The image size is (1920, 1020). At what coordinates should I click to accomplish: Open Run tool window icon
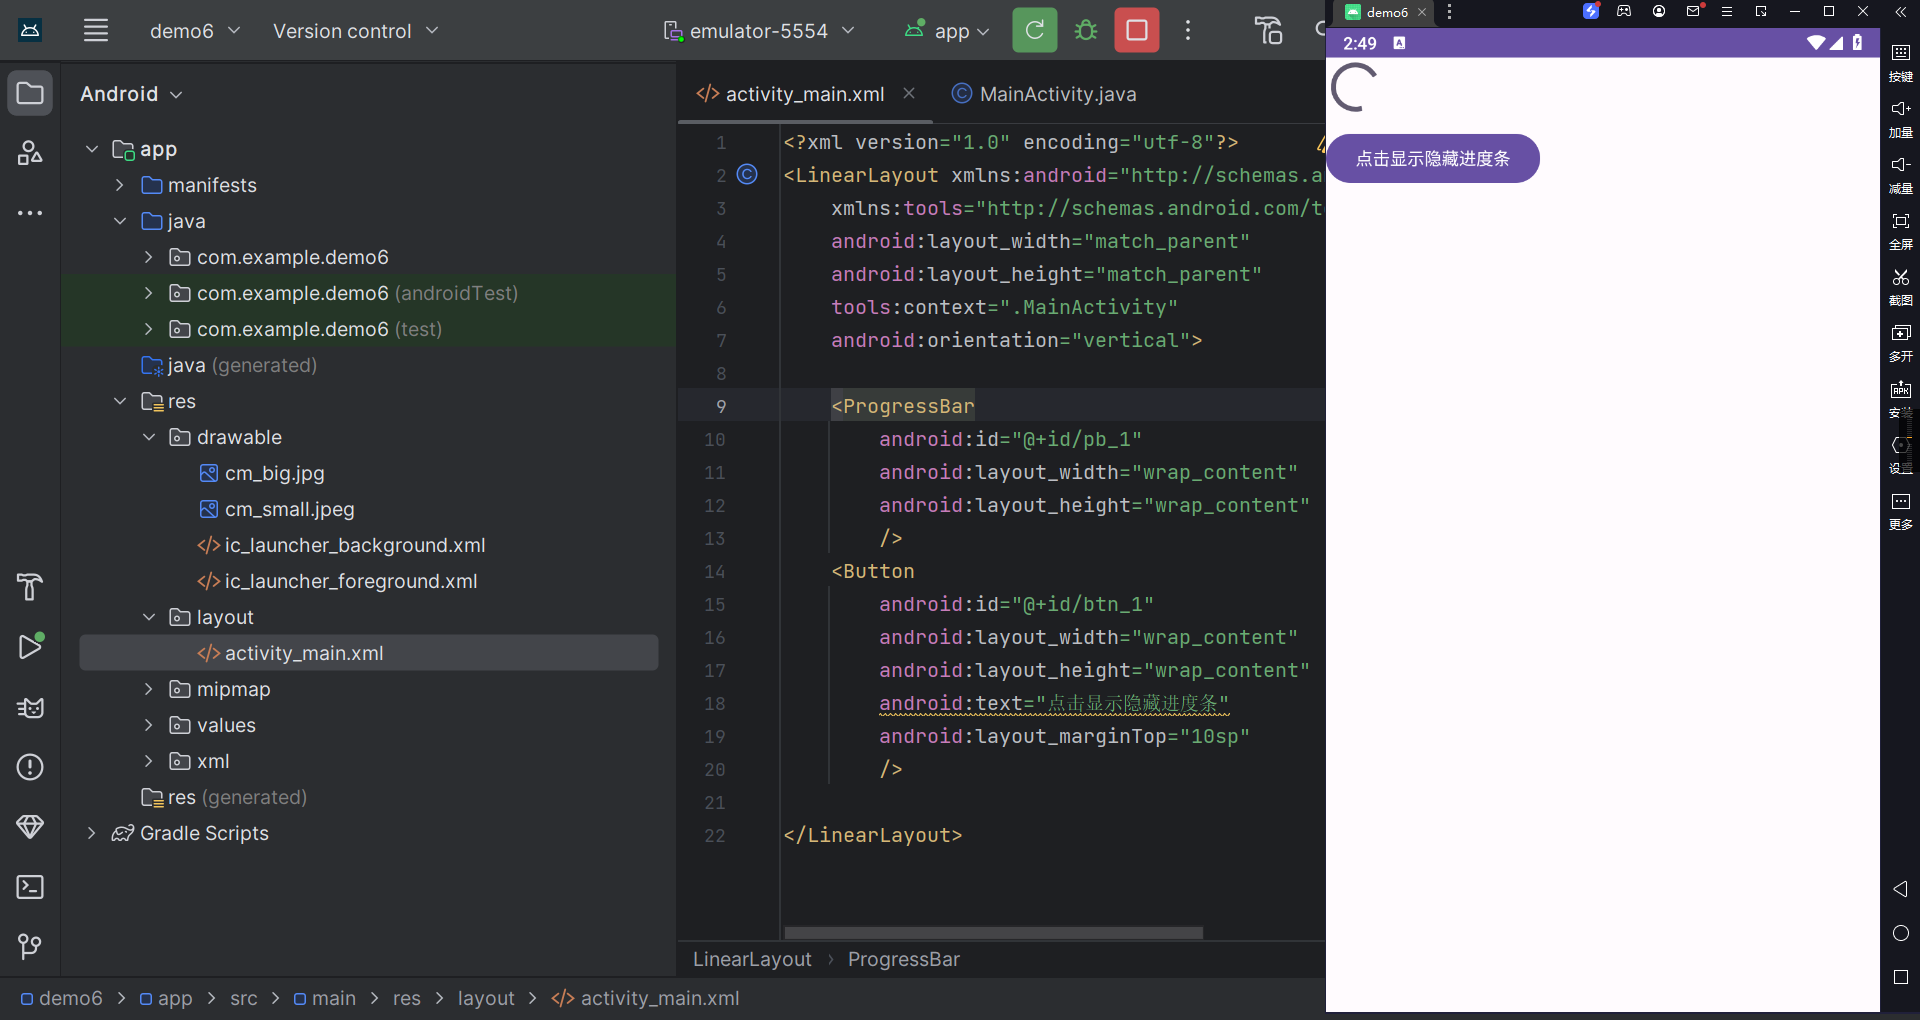coord(30,647)
